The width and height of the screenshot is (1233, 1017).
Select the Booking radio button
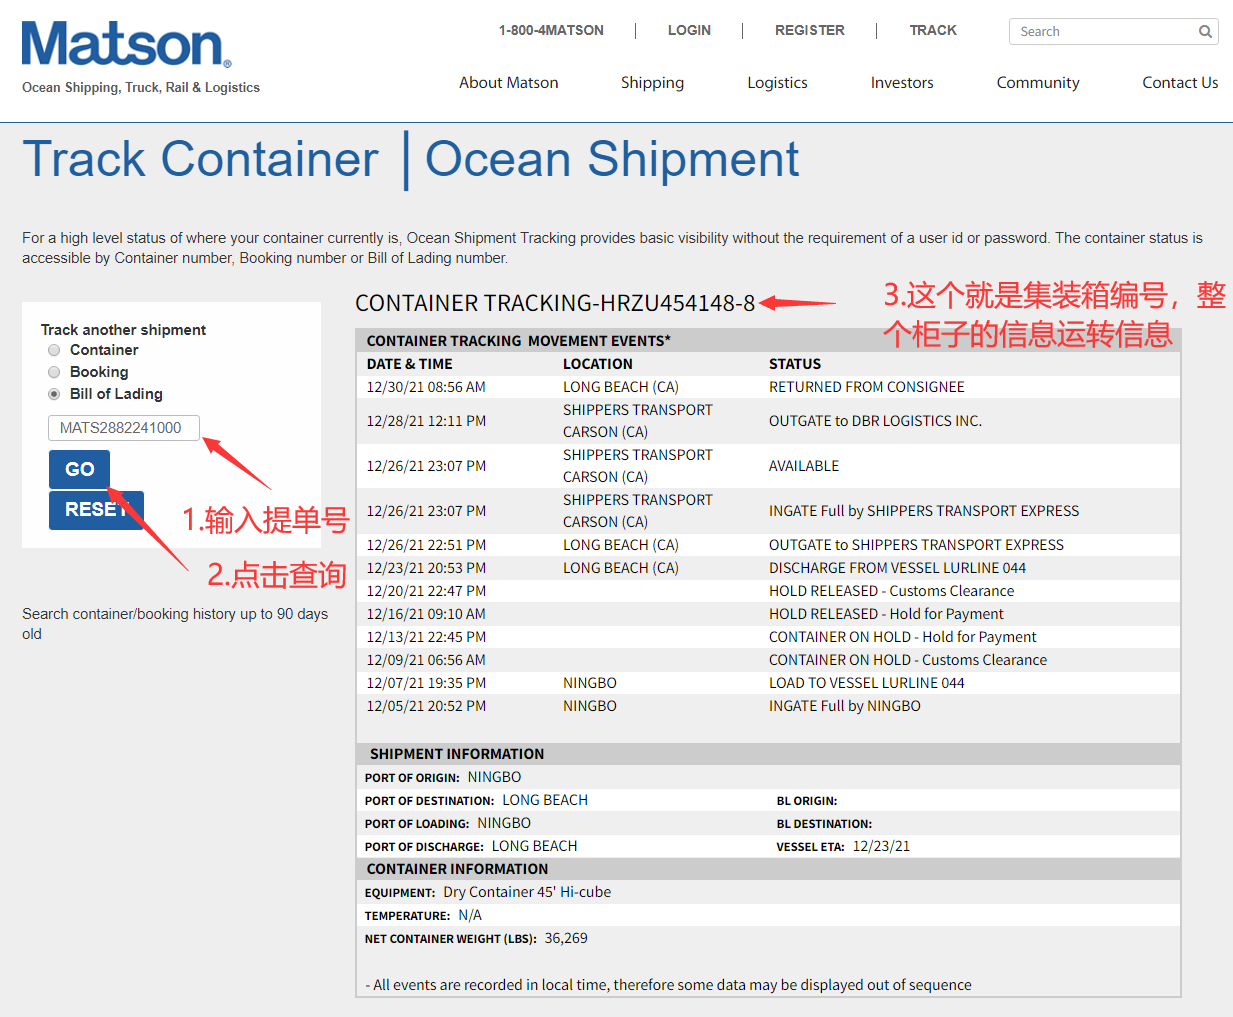pos(54,372)
